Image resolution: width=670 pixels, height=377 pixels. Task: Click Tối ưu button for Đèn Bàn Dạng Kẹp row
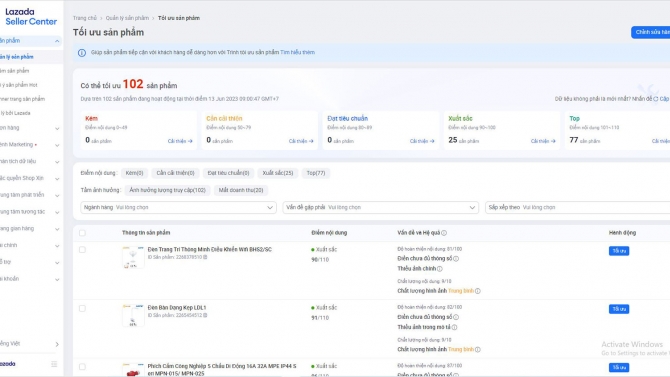coord(619,309)
